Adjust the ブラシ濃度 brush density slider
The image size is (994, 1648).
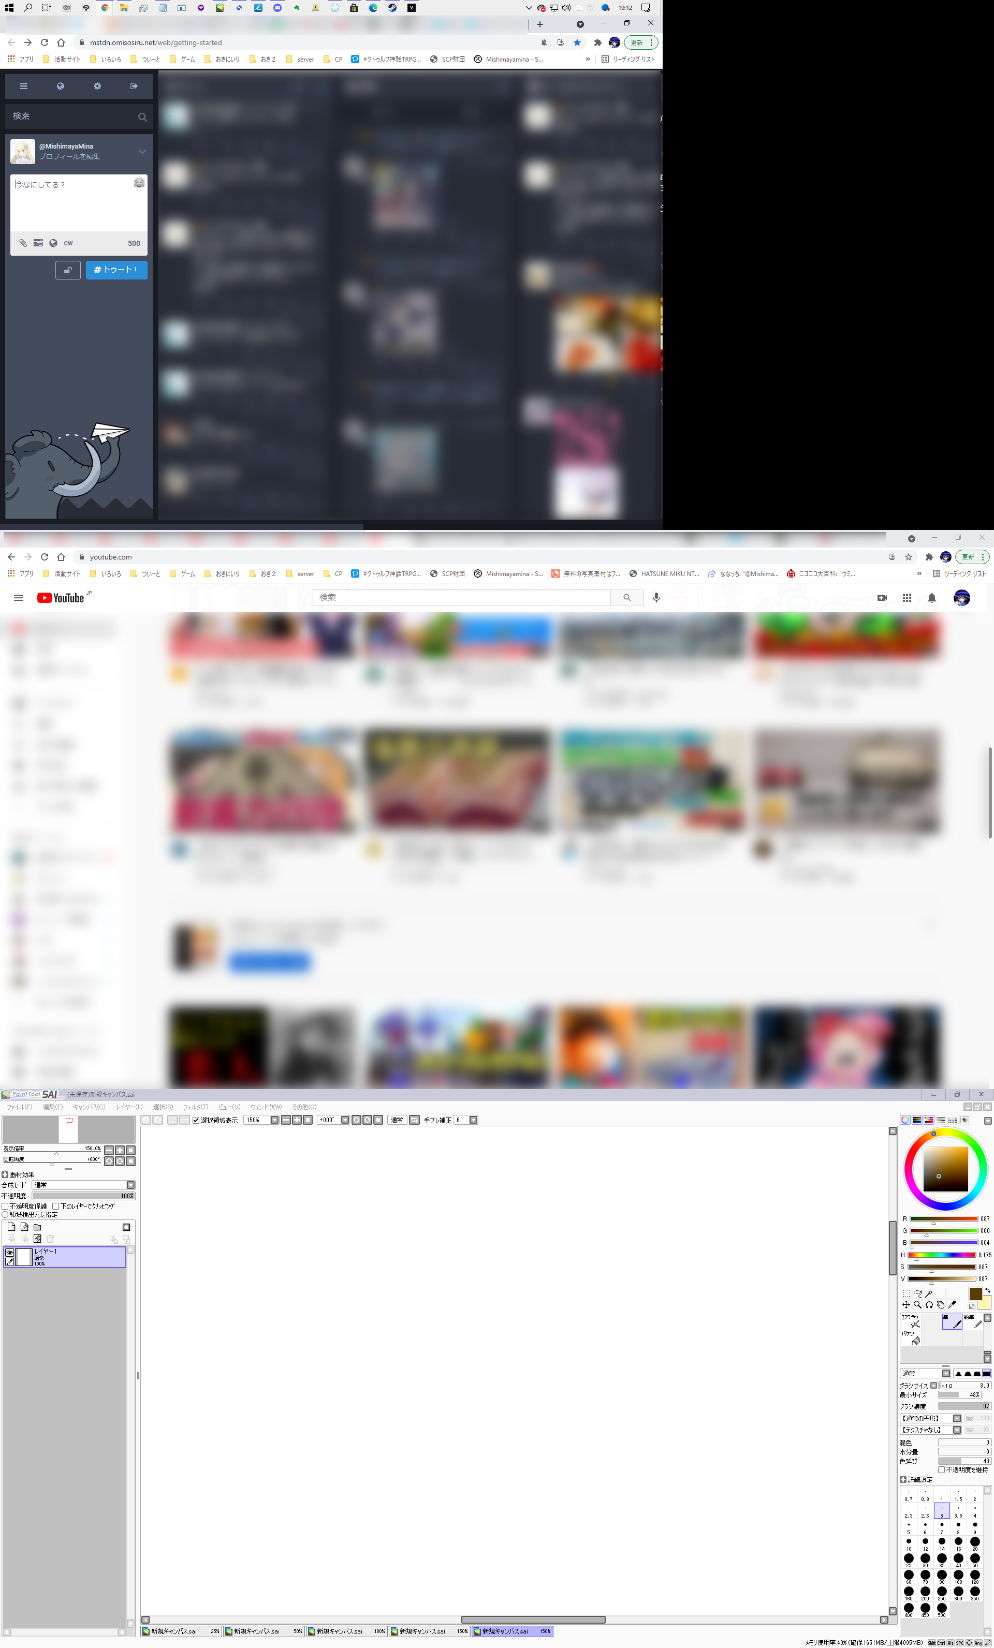[965, 1406]
